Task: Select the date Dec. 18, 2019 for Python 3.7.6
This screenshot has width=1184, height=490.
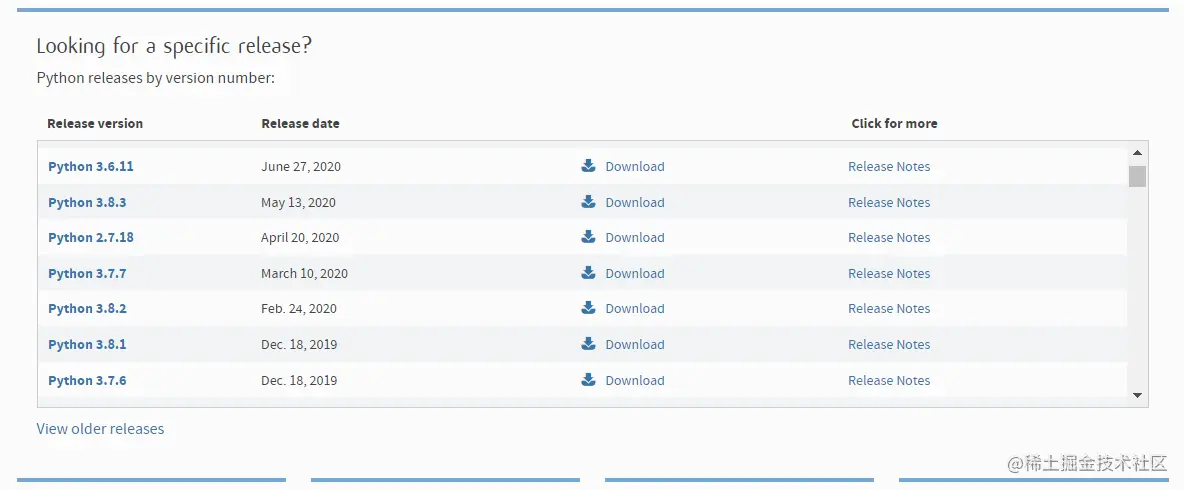Action: click(x=299, y=381)
